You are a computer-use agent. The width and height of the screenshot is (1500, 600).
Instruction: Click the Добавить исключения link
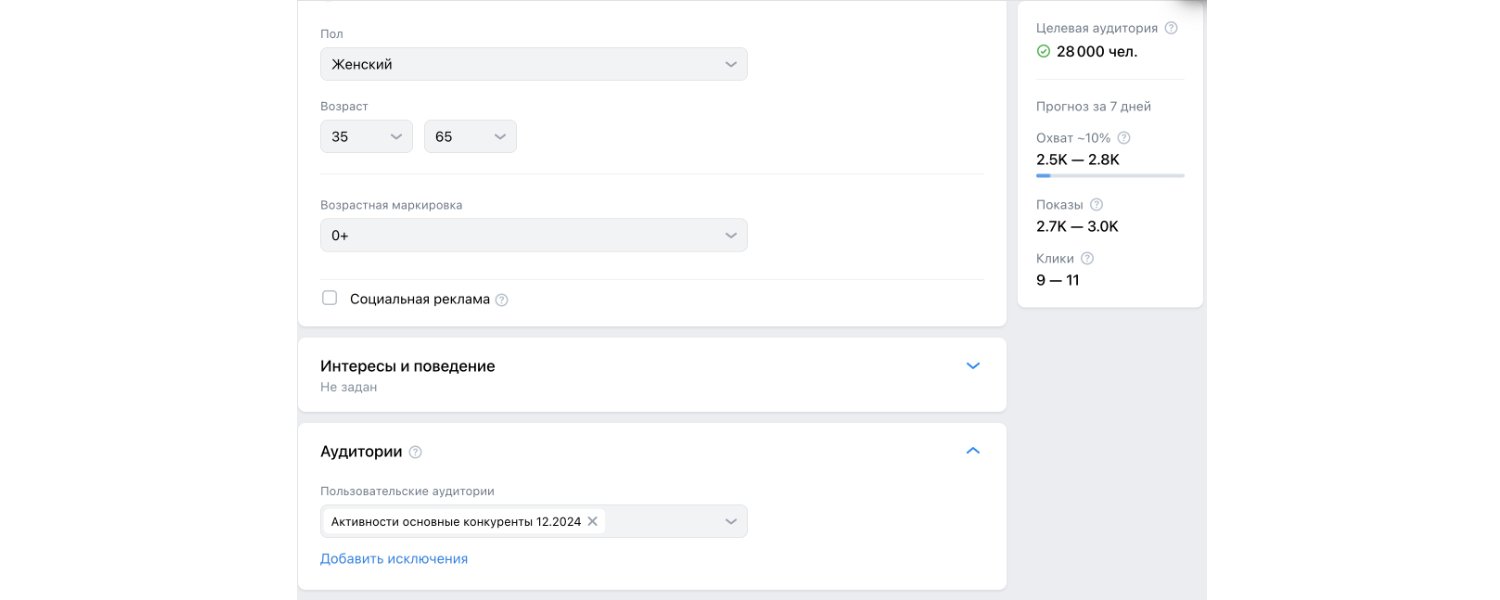pos(394,559)
